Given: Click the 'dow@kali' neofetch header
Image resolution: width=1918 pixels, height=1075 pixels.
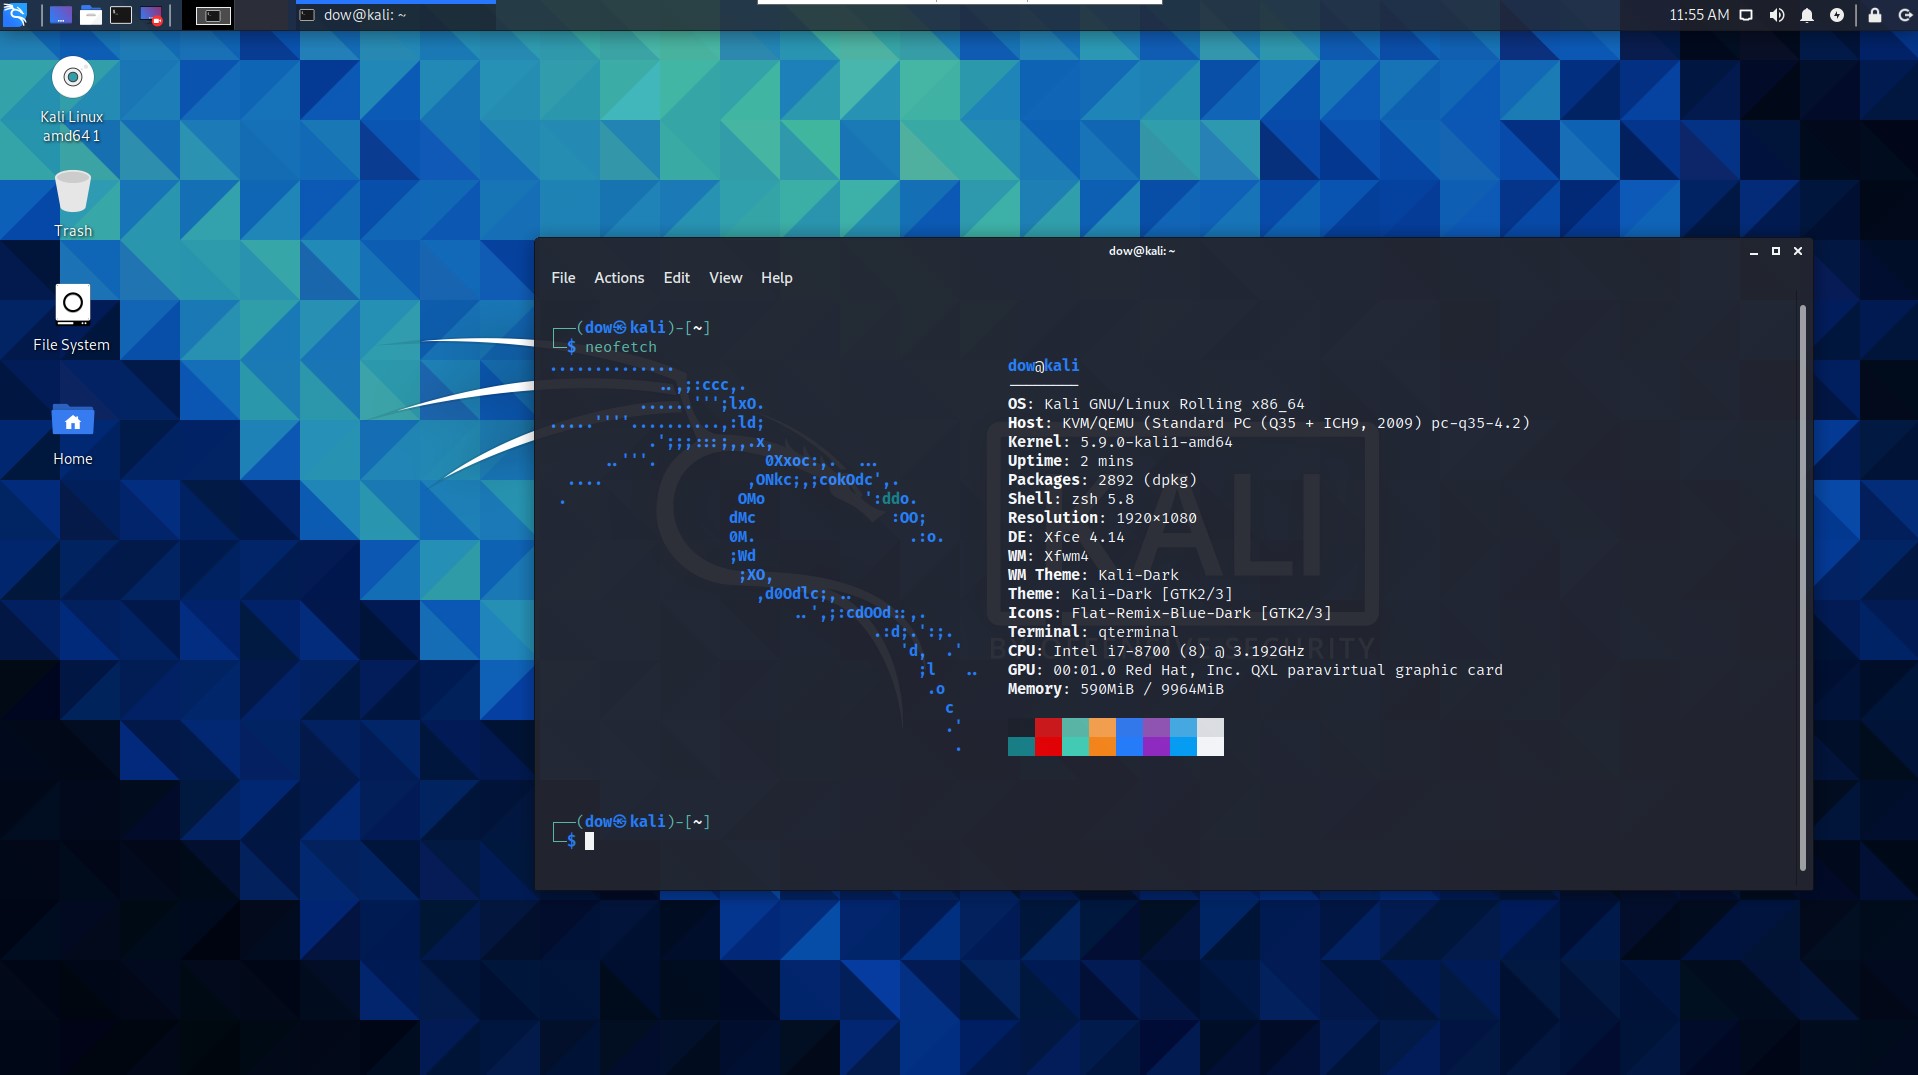Looking at the screenshot, I should [x=1043, y=366].
